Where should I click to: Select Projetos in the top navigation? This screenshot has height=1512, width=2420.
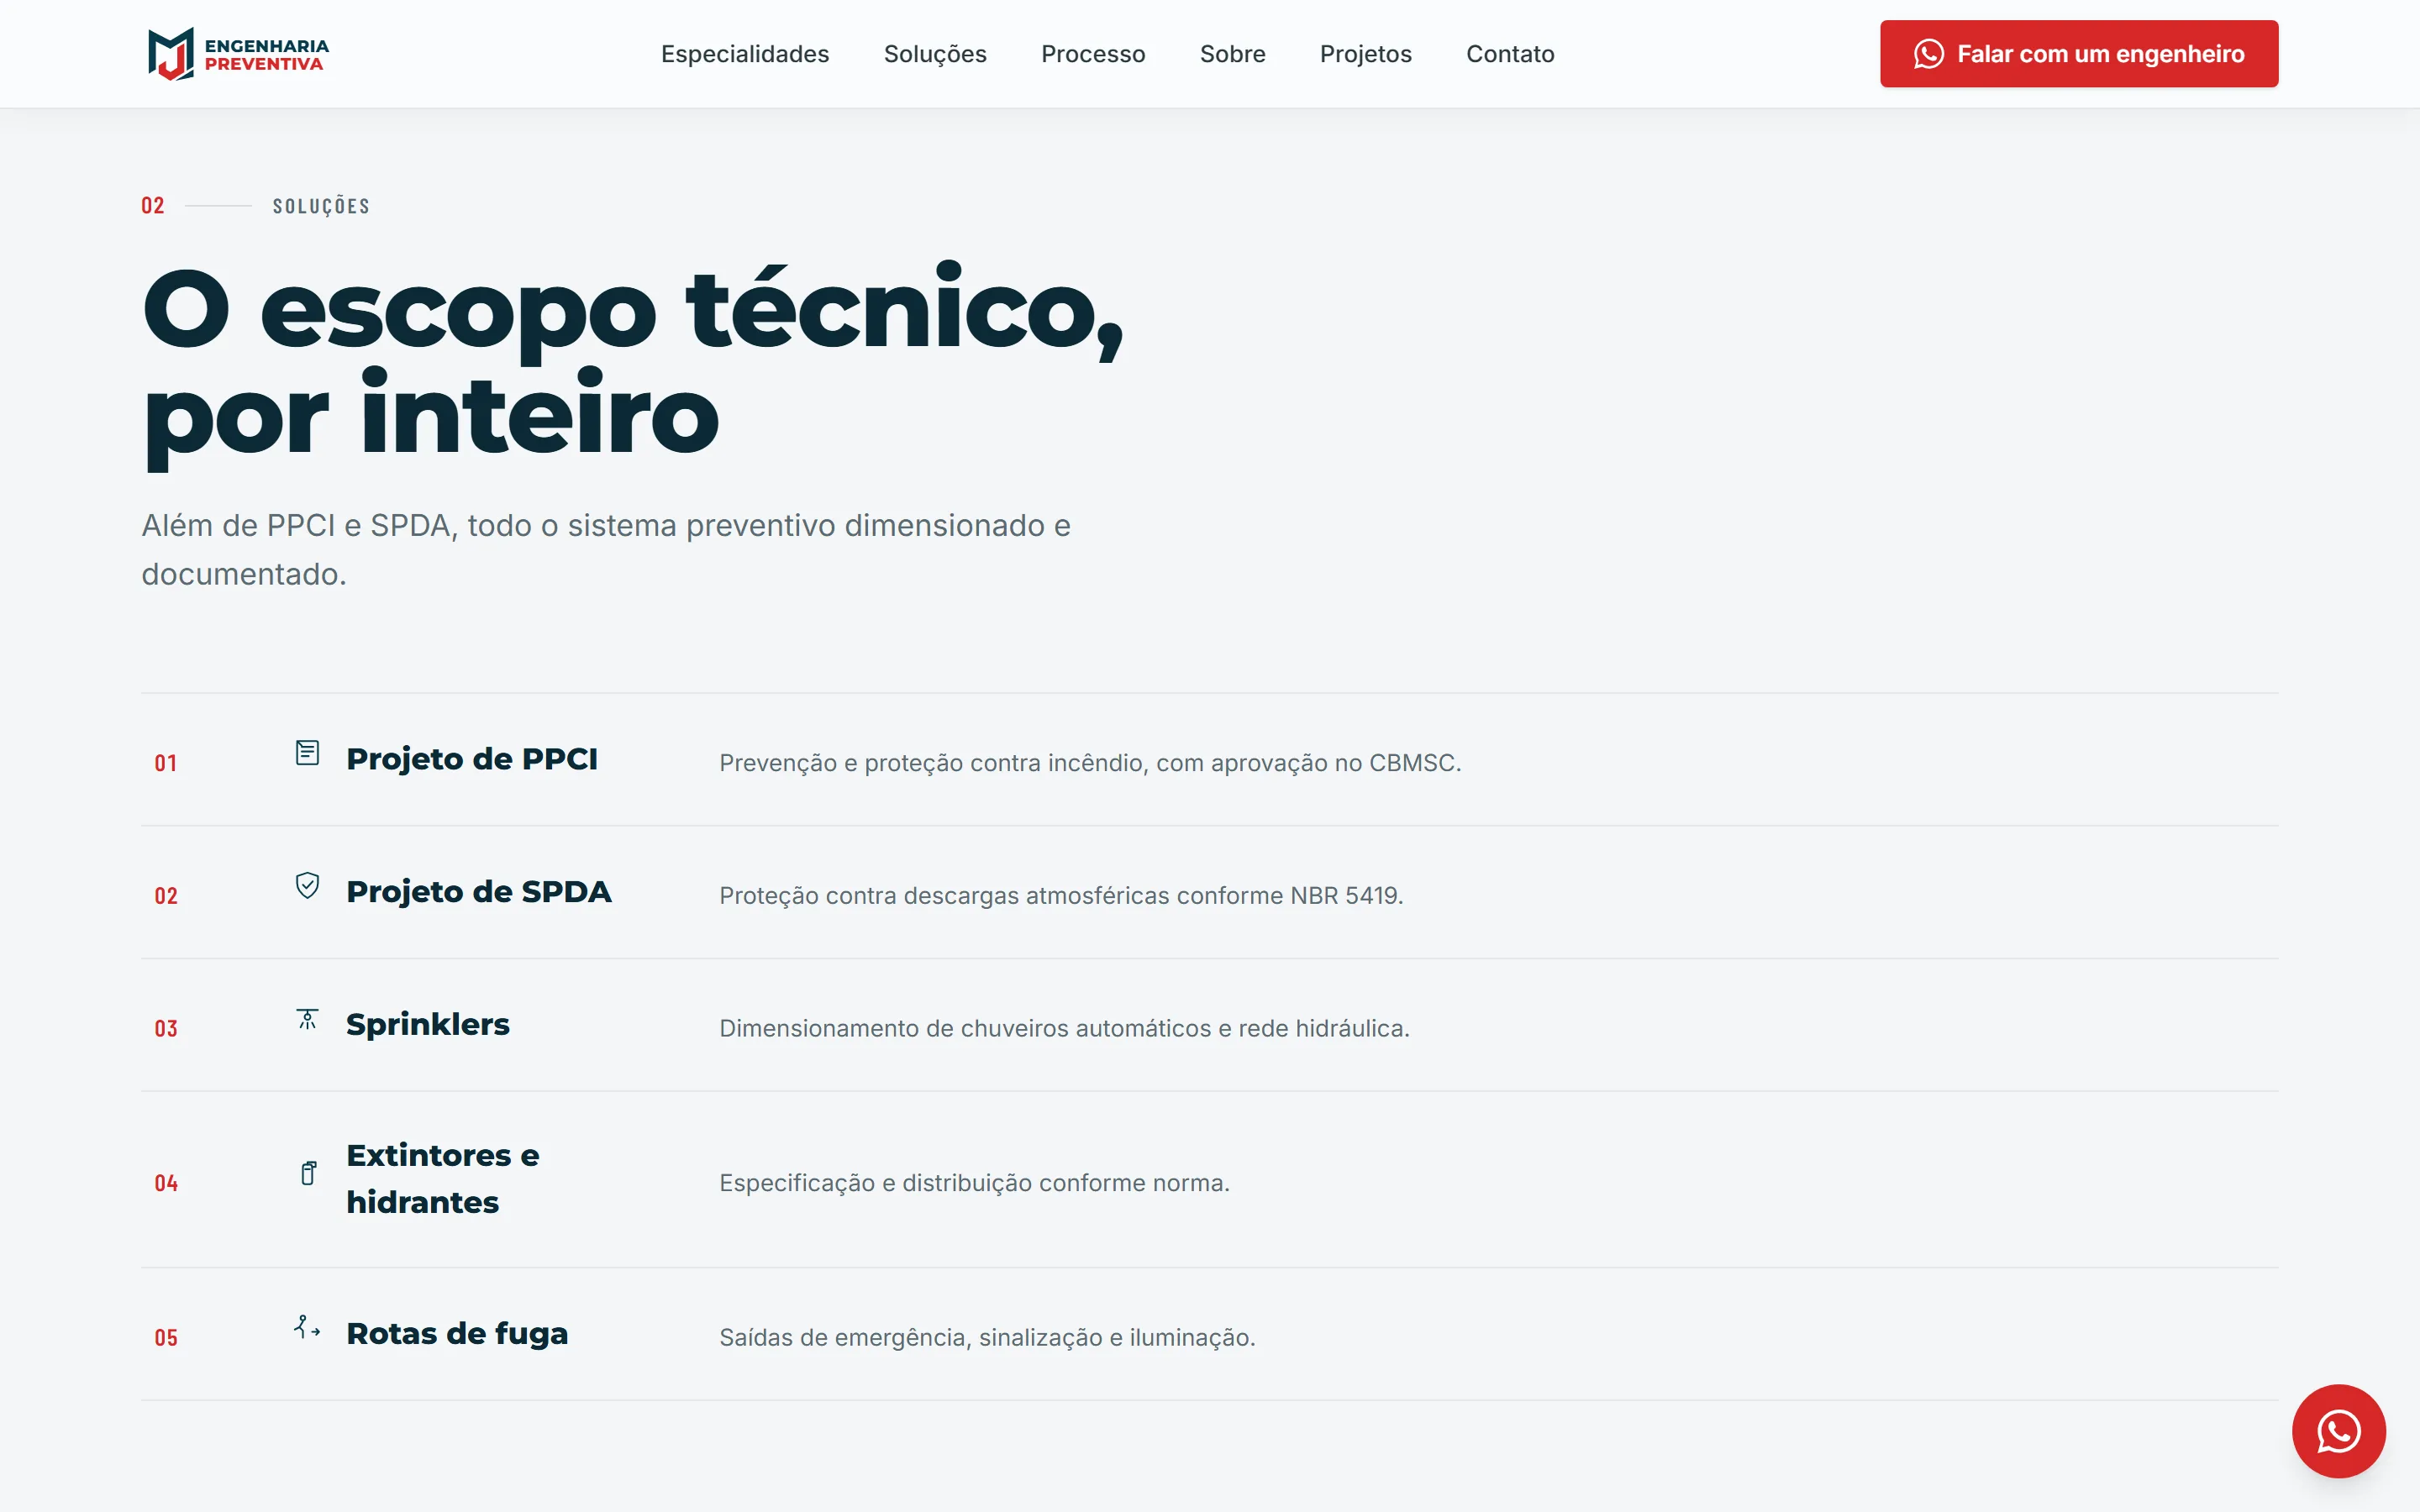tap(1365, 54)
